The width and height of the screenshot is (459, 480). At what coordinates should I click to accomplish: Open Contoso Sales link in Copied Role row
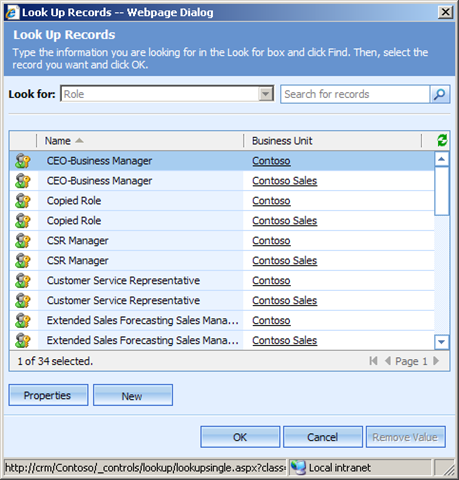tap(284, 221)
